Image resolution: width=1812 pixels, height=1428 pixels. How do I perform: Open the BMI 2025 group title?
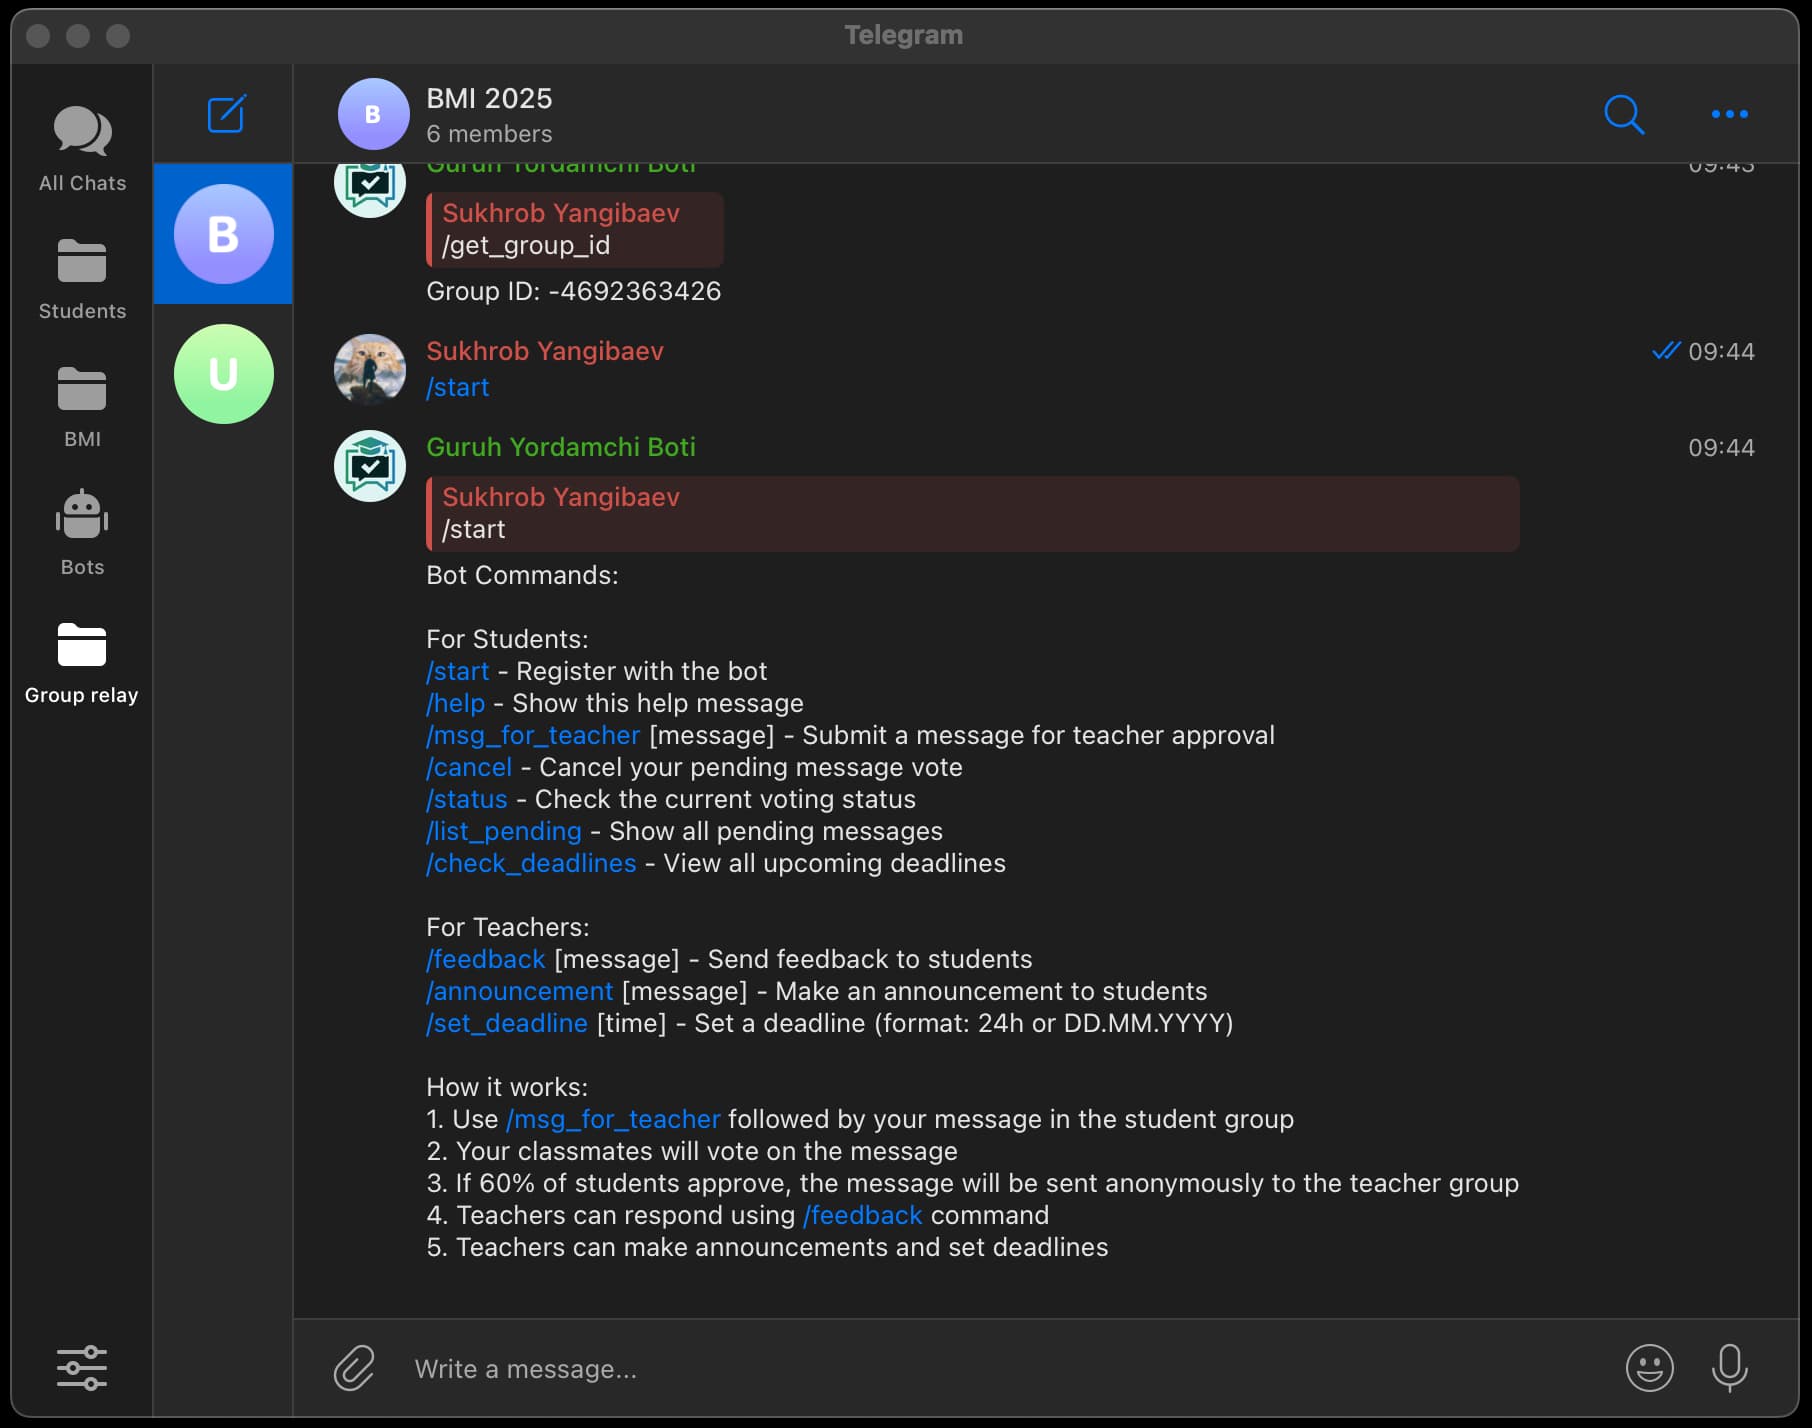(489, 98)
